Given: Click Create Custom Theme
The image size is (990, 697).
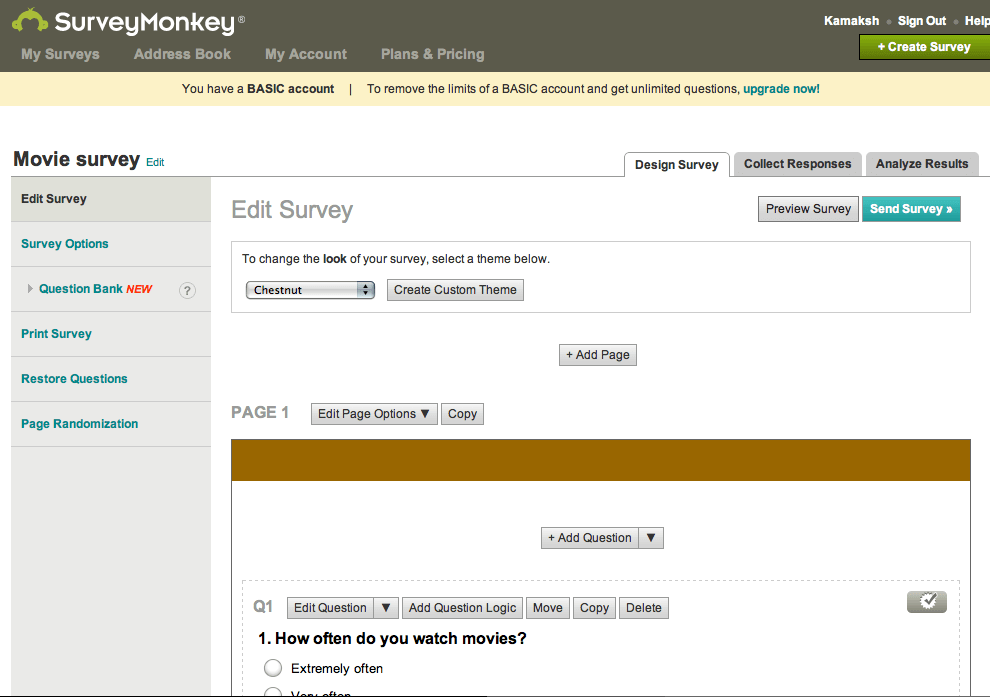Looking at the screenshot, I should pyautogui.click(x=455, y=290).
